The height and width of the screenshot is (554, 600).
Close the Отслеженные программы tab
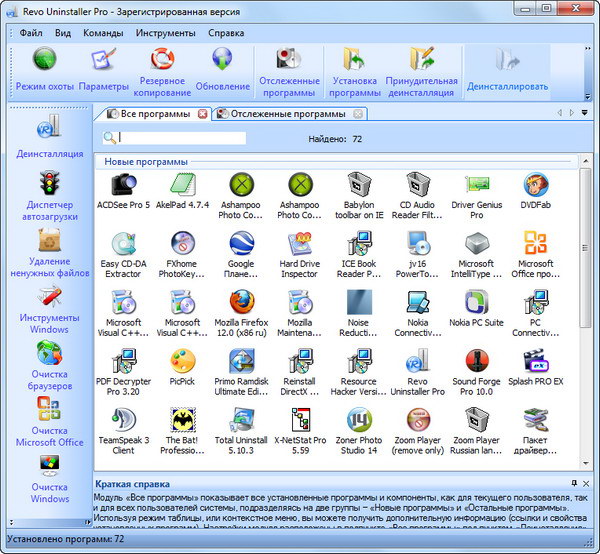point(358,114)
